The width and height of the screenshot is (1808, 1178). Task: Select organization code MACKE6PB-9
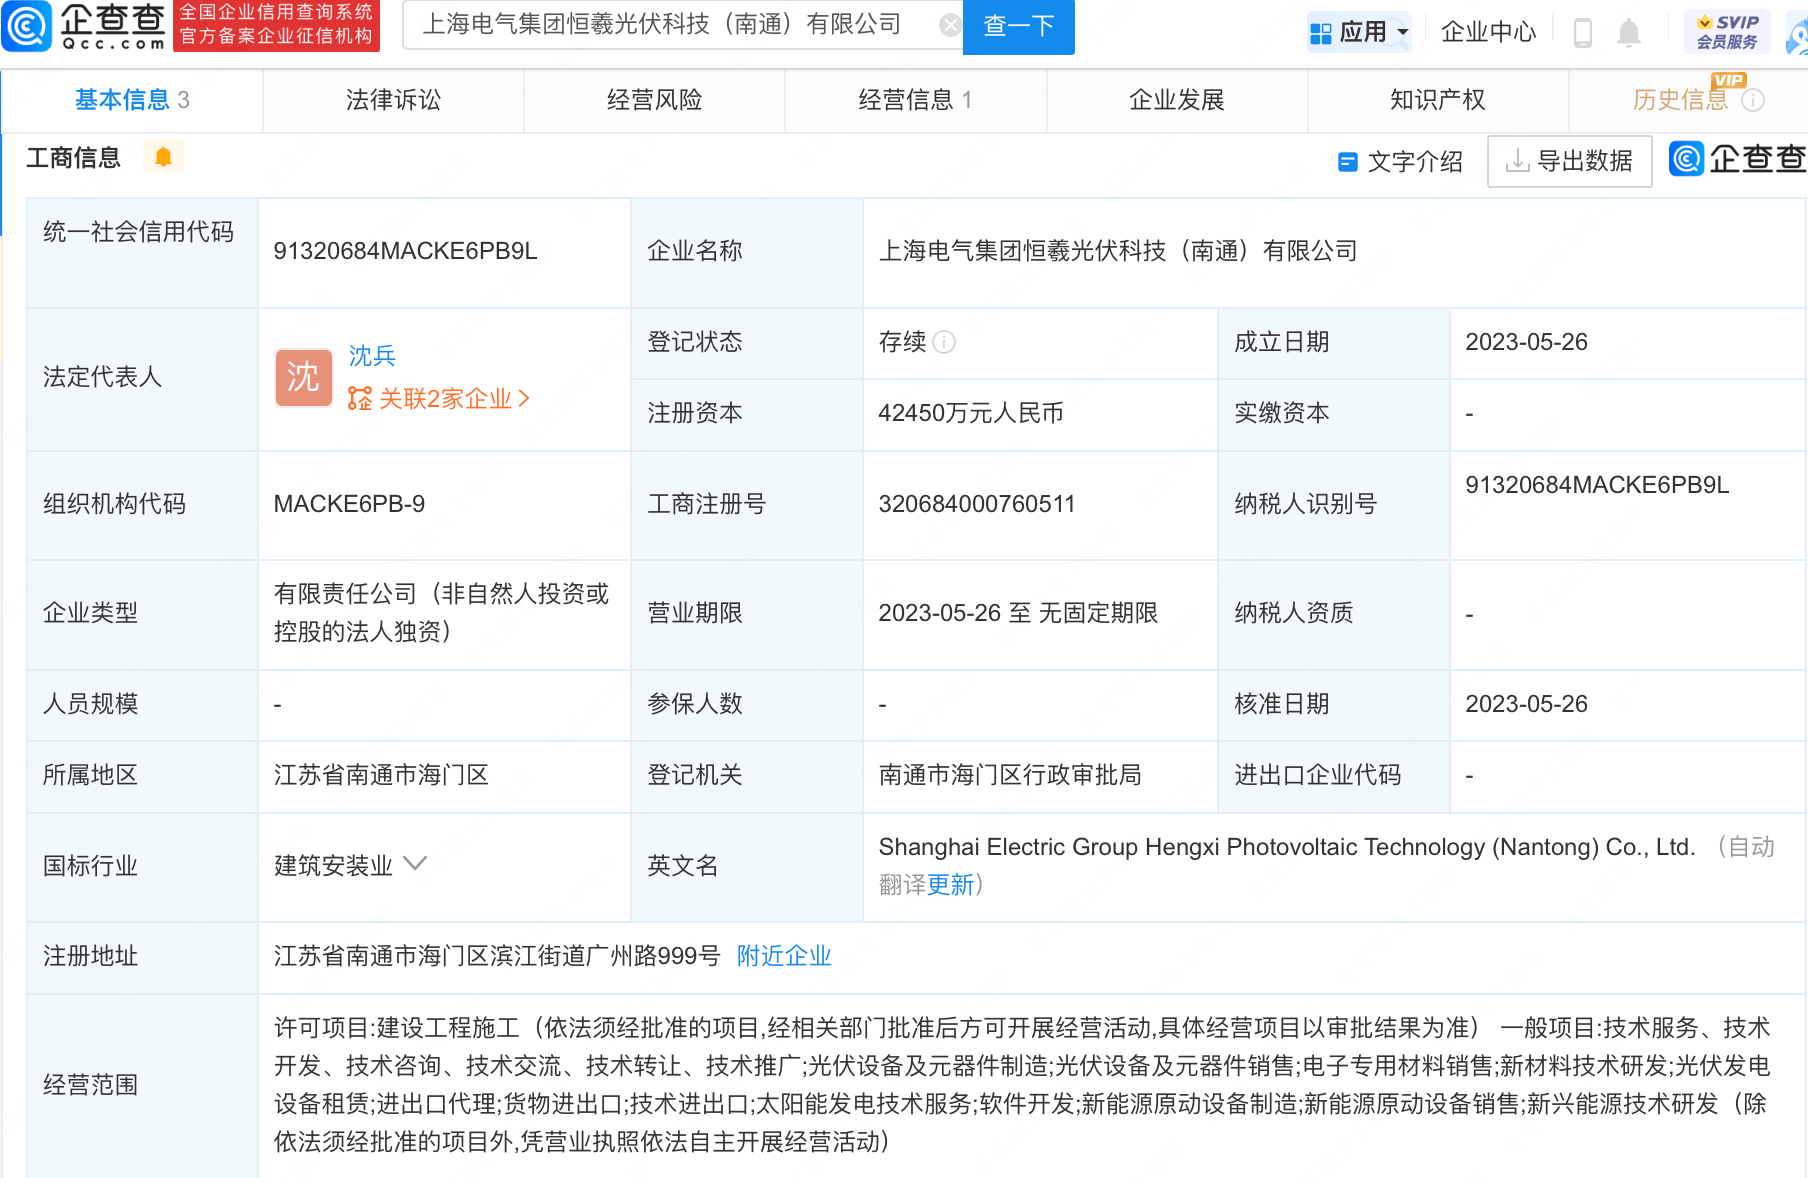click(349, 504)
